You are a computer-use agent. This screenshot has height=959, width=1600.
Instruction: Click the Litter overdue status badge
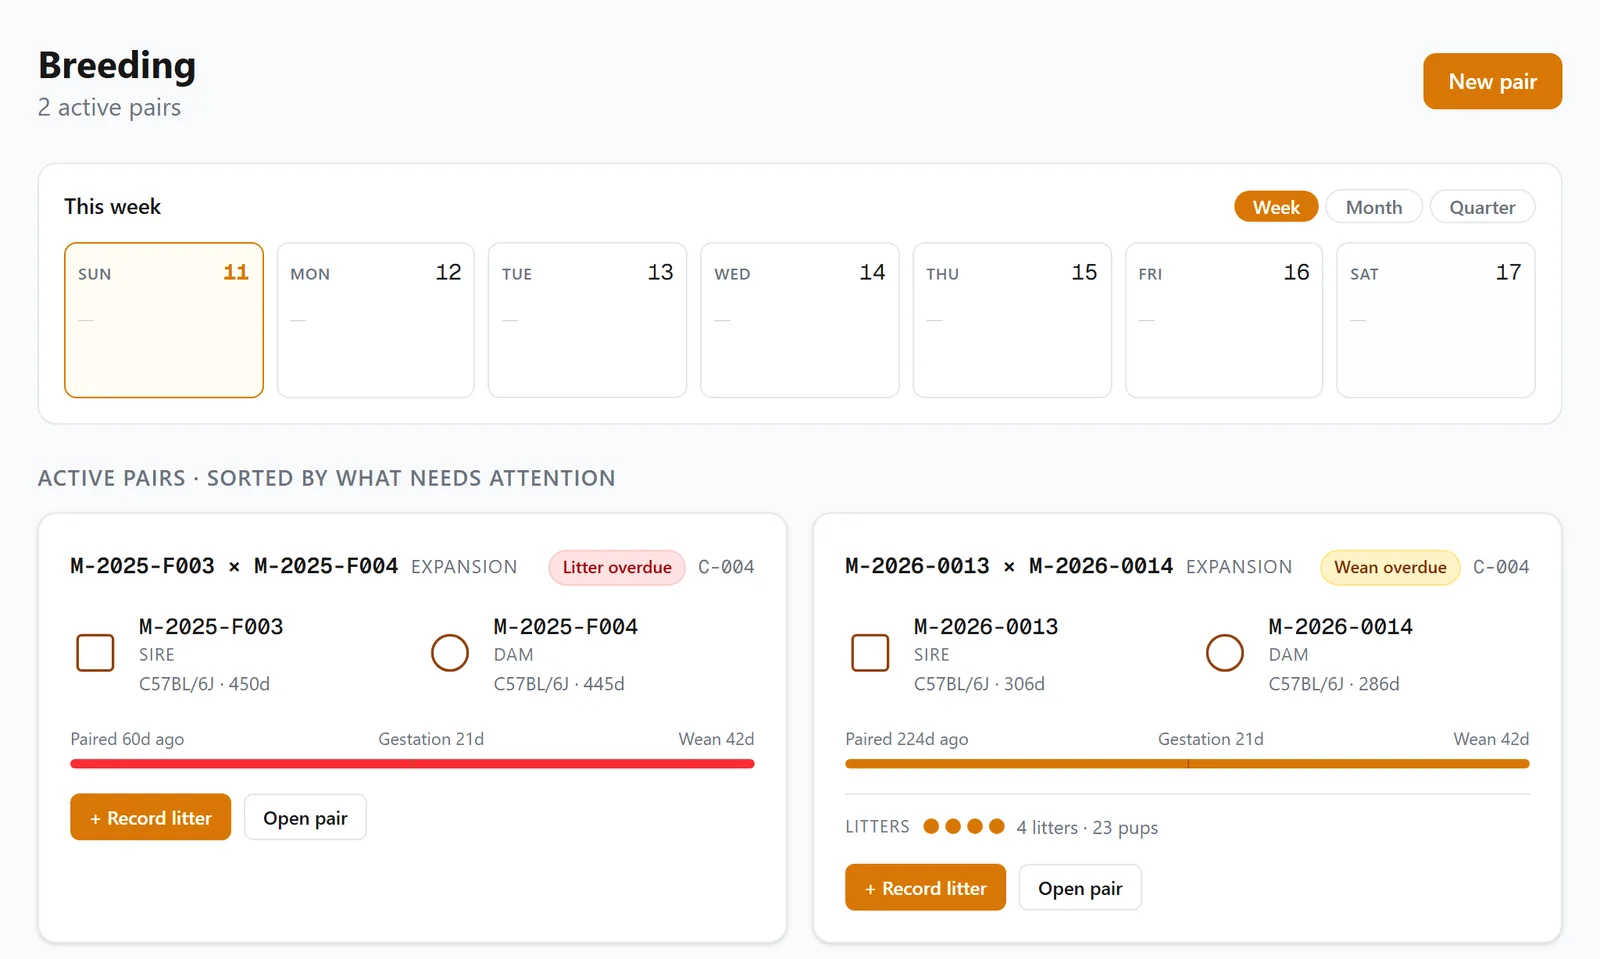(617, 567)
